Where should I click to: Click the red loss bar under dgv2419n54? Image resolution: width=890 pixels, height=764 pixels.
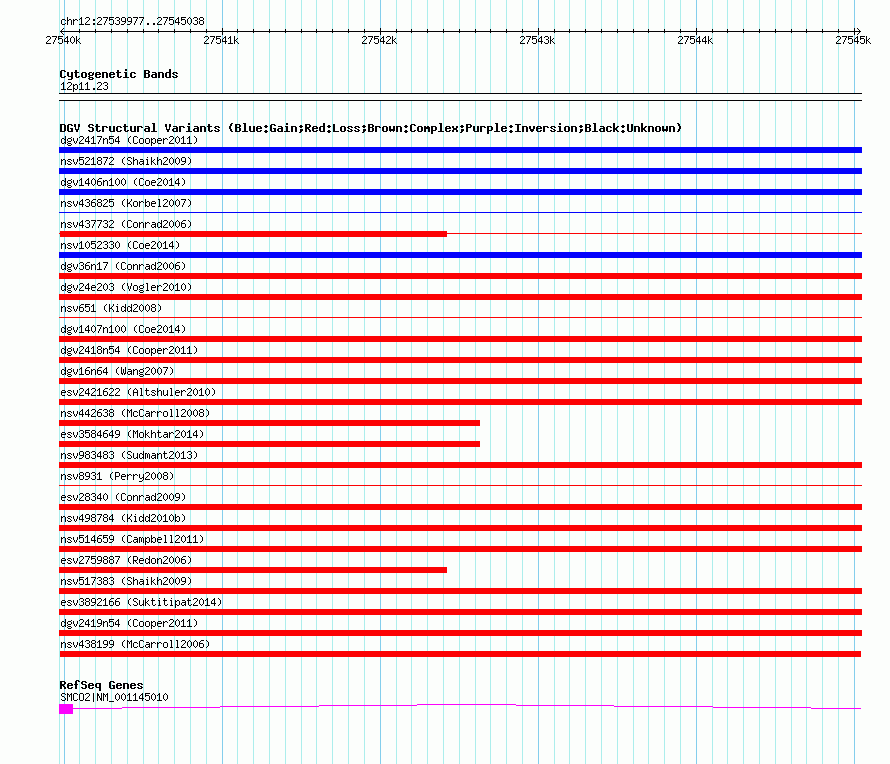pyautogui.click(x=460, y=633)
